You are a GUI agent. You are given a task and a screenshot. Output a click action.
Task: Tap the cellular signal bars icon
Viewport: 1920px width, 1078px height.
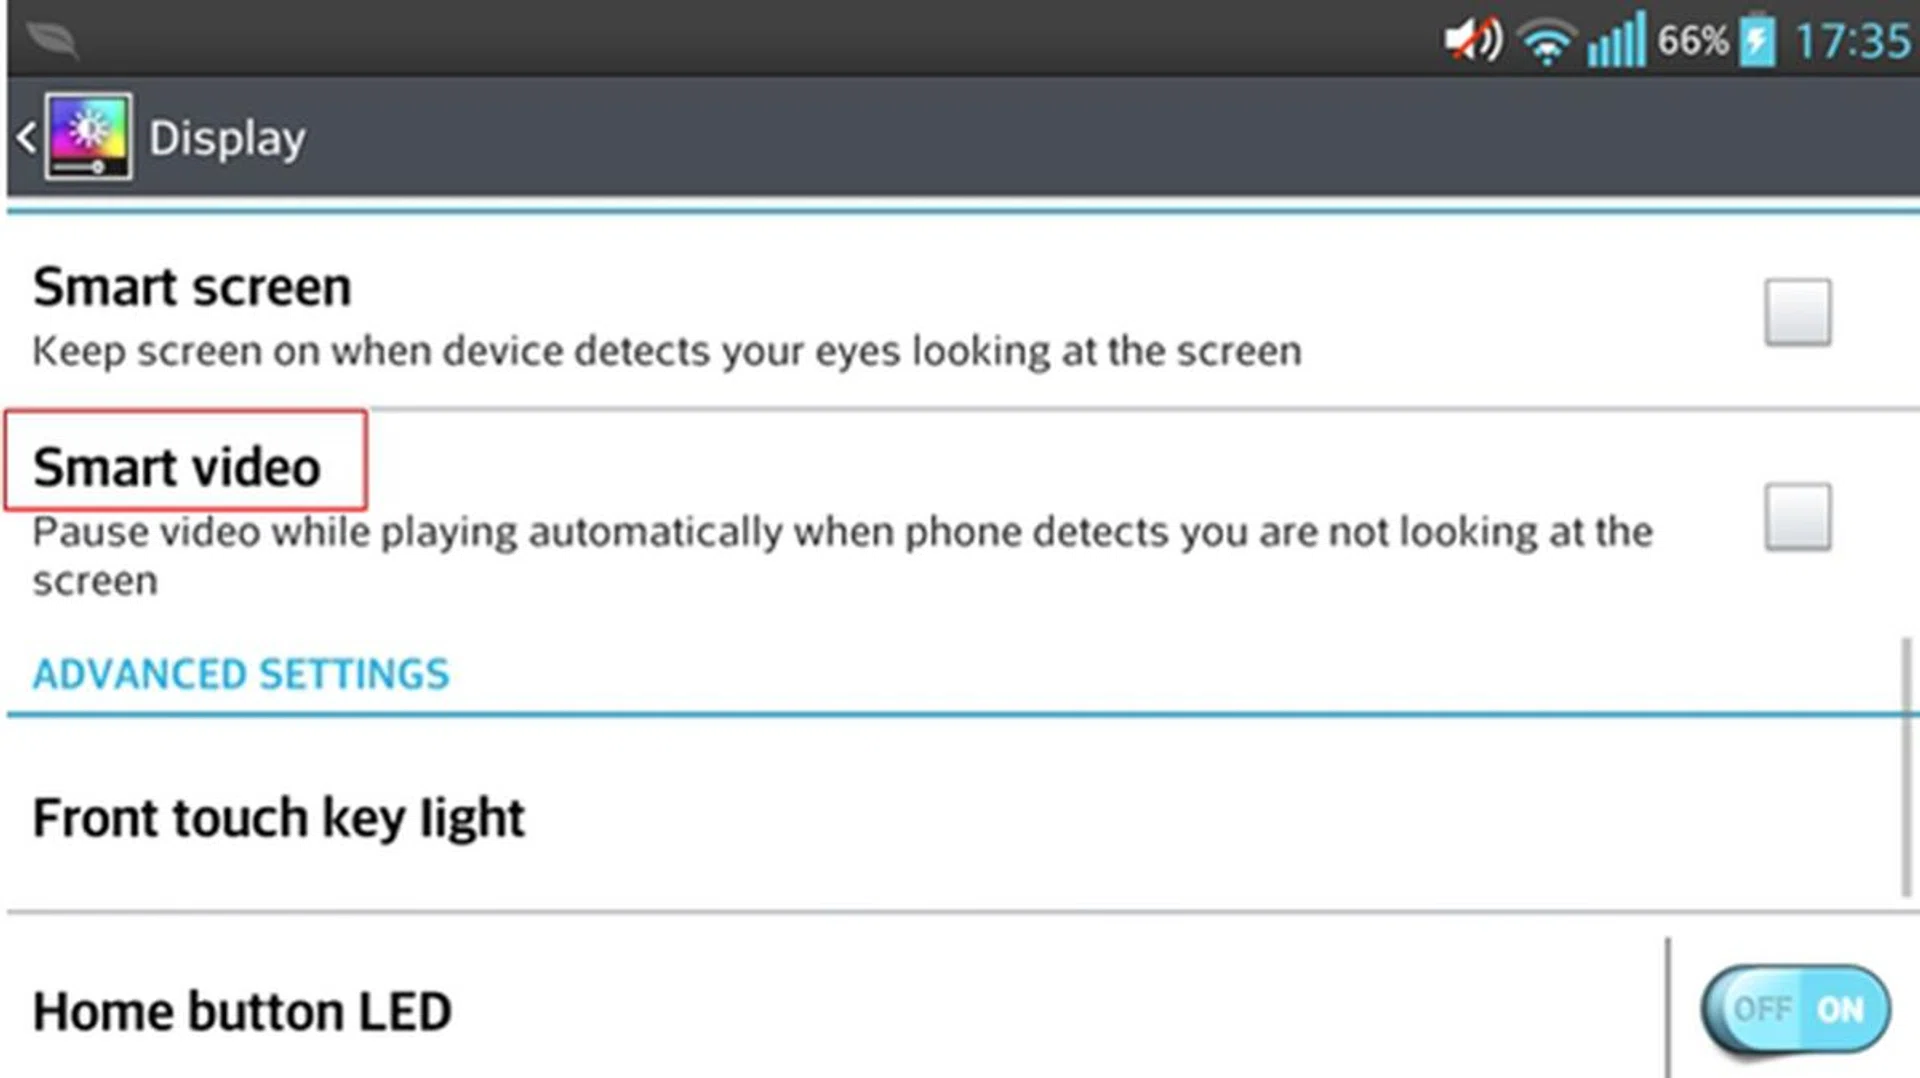click(1616, 41)
